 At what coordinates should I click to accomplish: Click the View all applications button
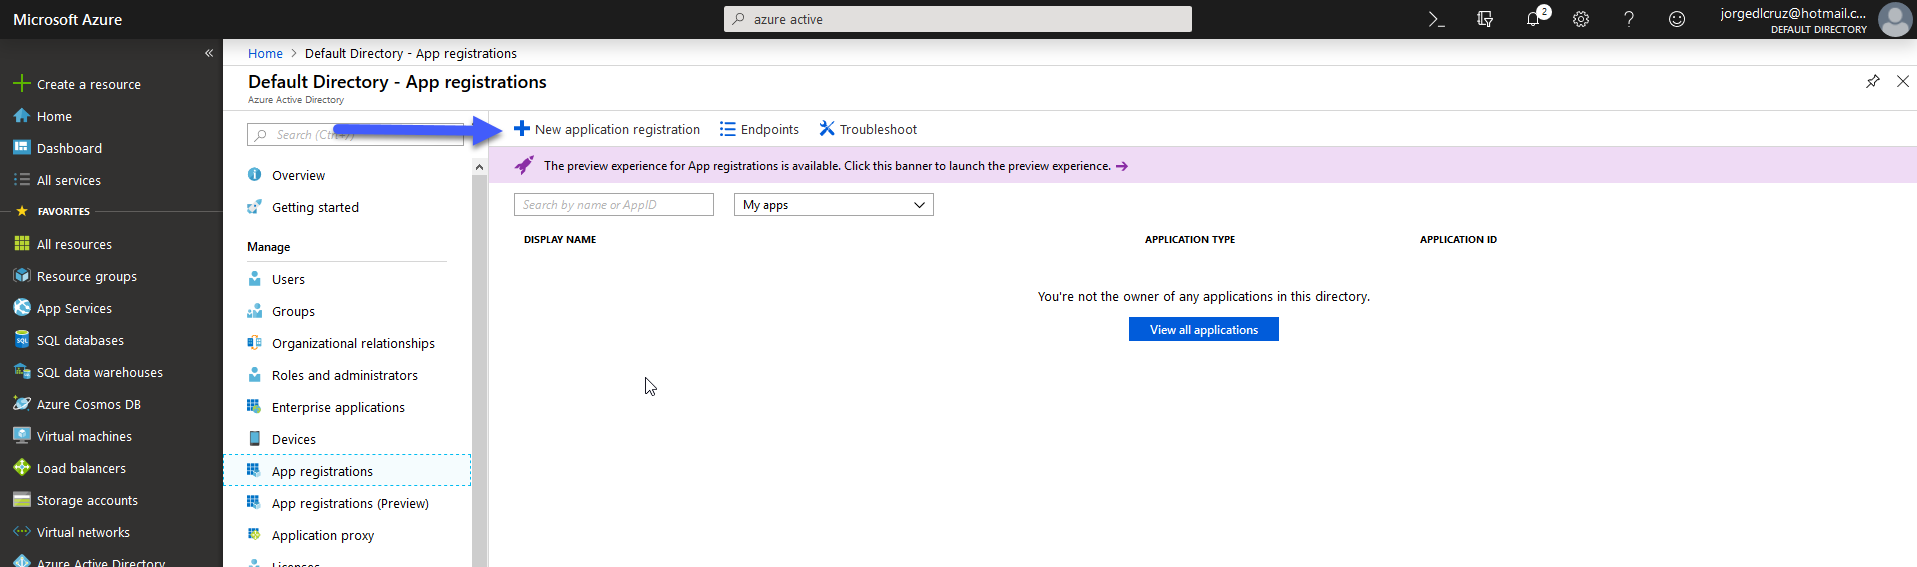pyautogui.click(x=1204, y=329)
